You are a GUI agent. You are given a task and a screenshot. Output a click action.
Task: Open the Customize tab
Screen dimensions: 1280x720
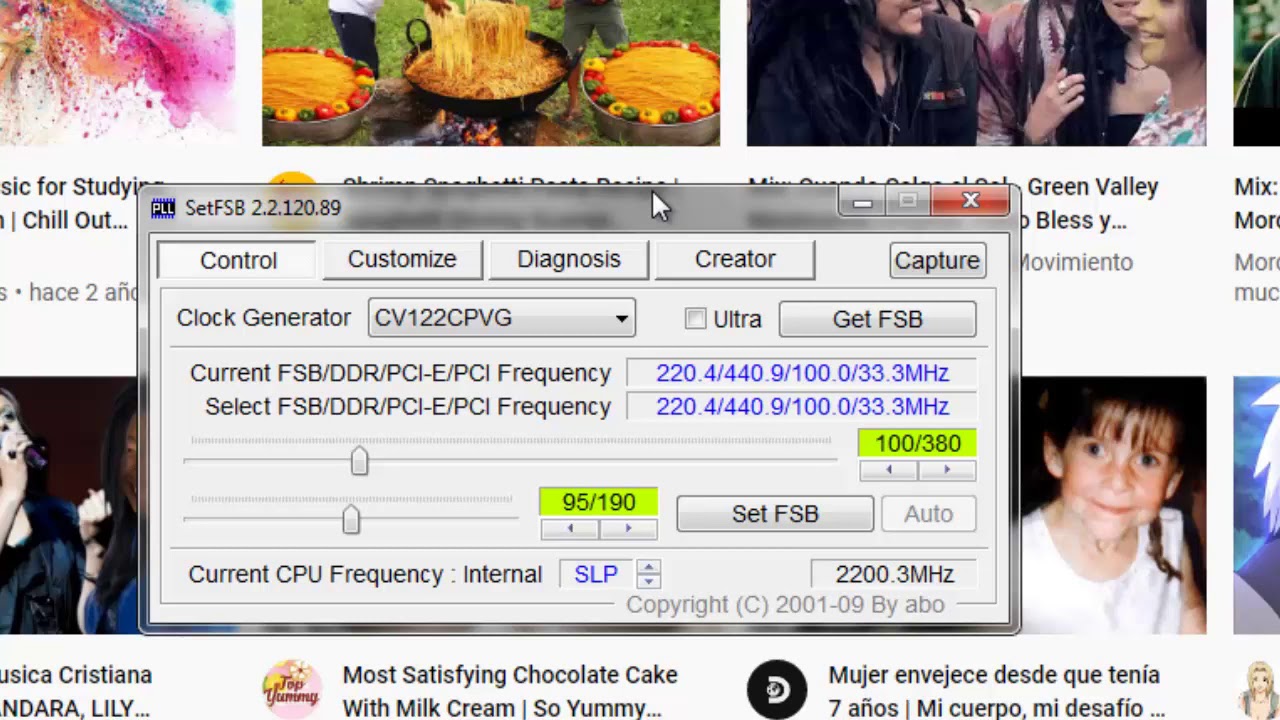pos(402,259)
